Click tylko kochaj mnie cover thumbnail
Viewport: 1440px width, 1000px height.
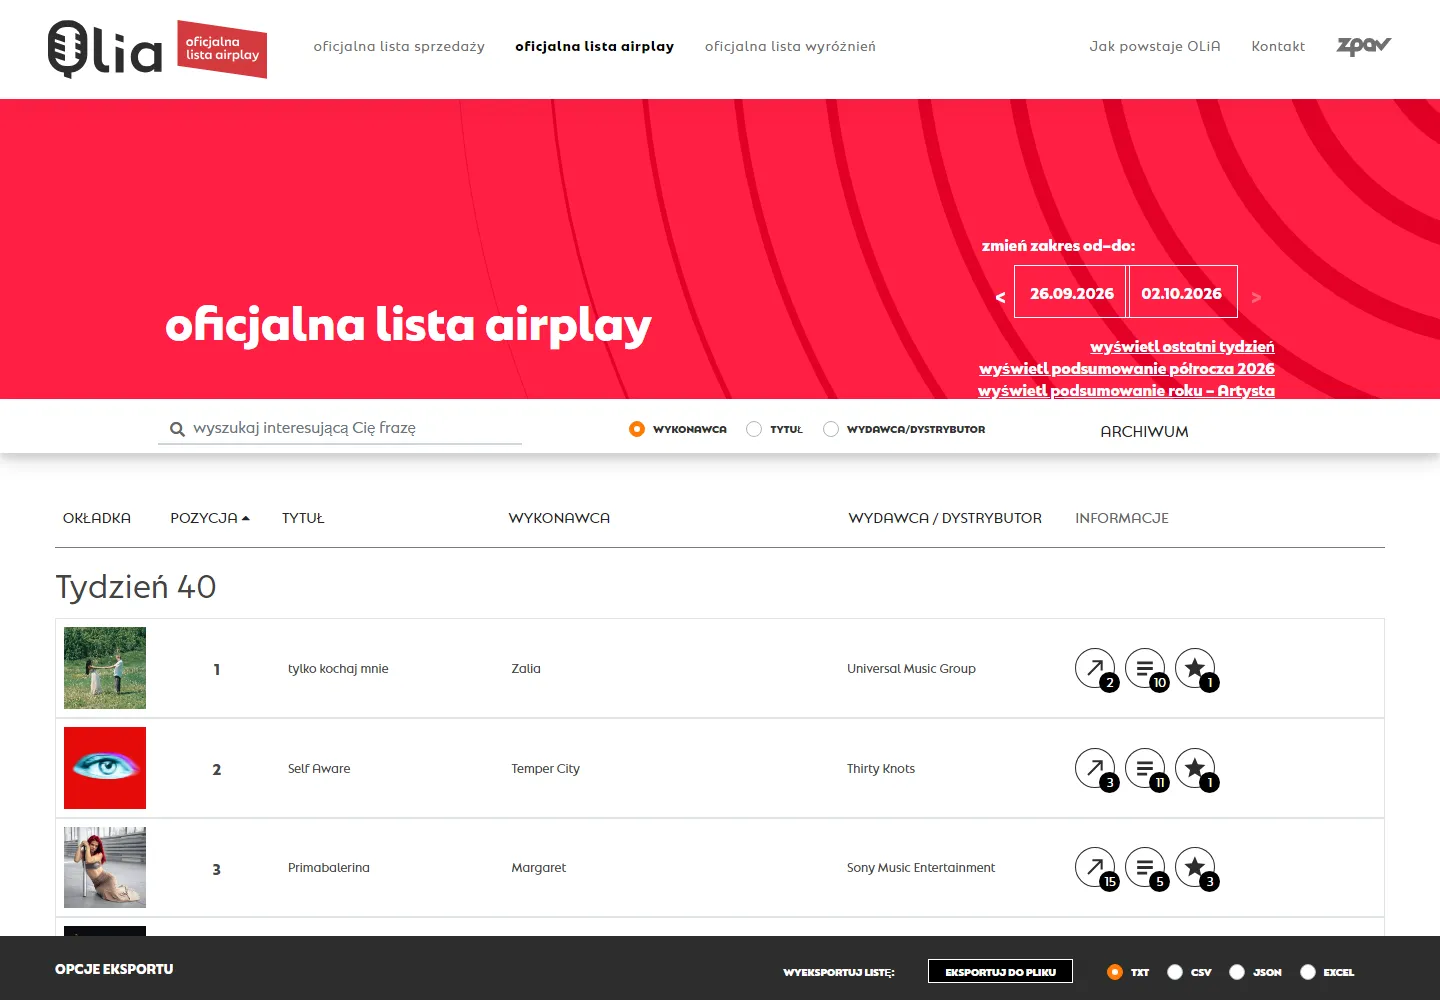coord(105,668)
